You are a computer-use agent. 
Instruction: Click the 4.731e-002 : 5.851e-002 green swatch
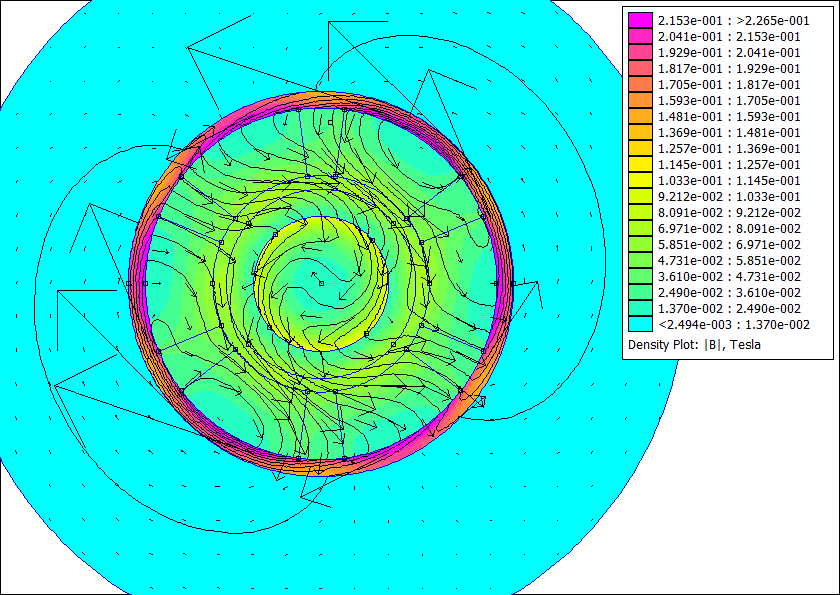coord(640,260)
